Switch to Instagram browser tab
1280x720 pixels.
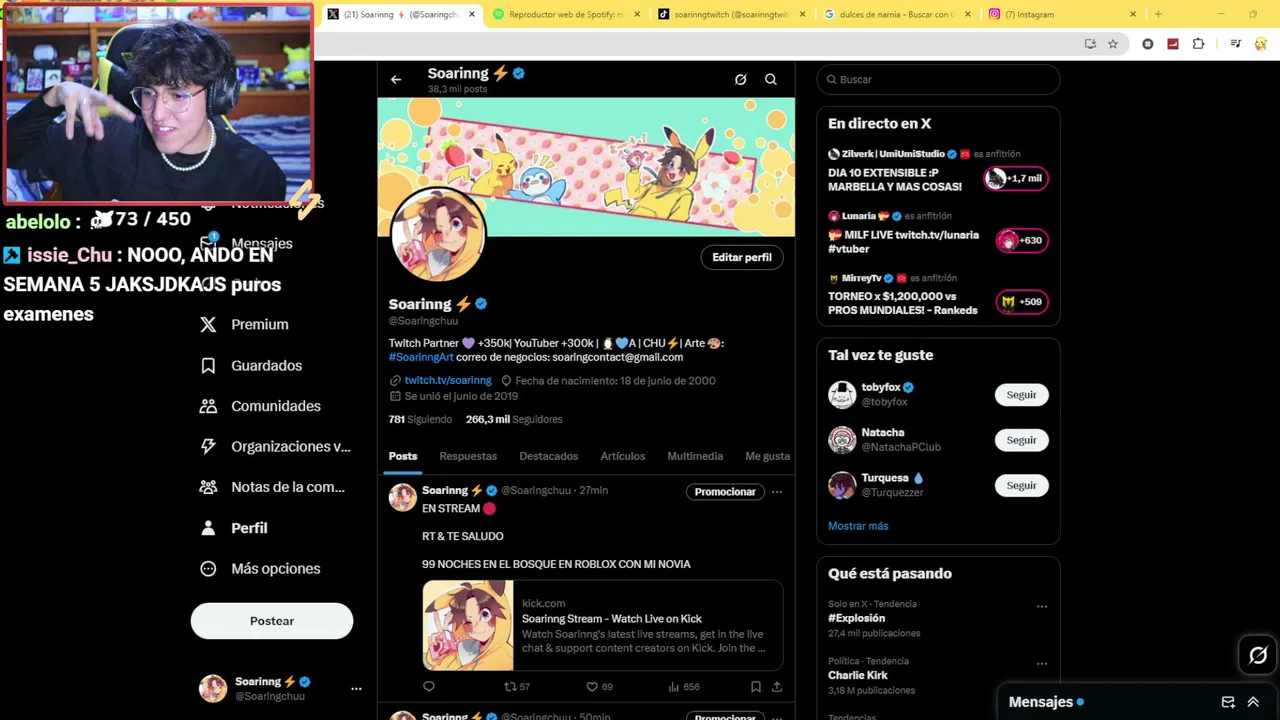pyautogui.click(x=1062, y=15)
